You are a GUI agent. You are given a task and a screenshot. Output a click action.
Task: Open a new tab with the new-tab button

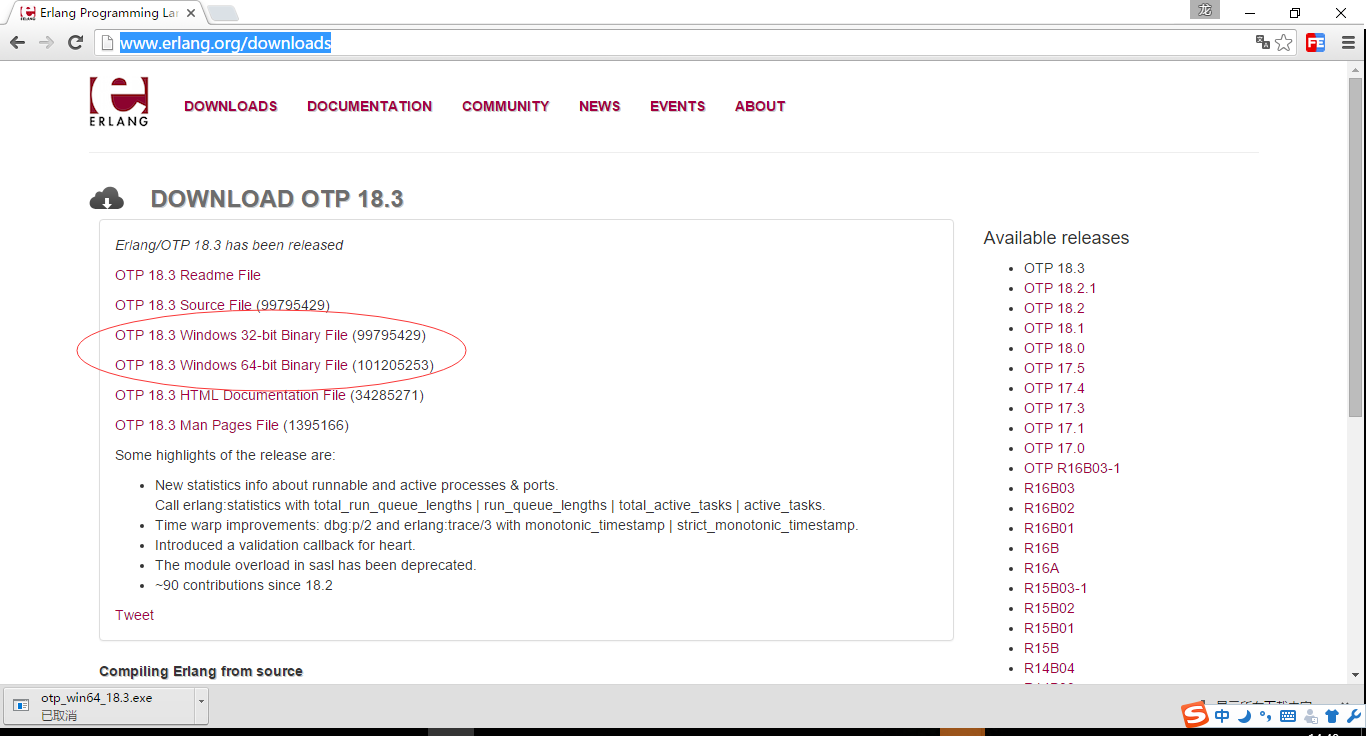(222, 13)
